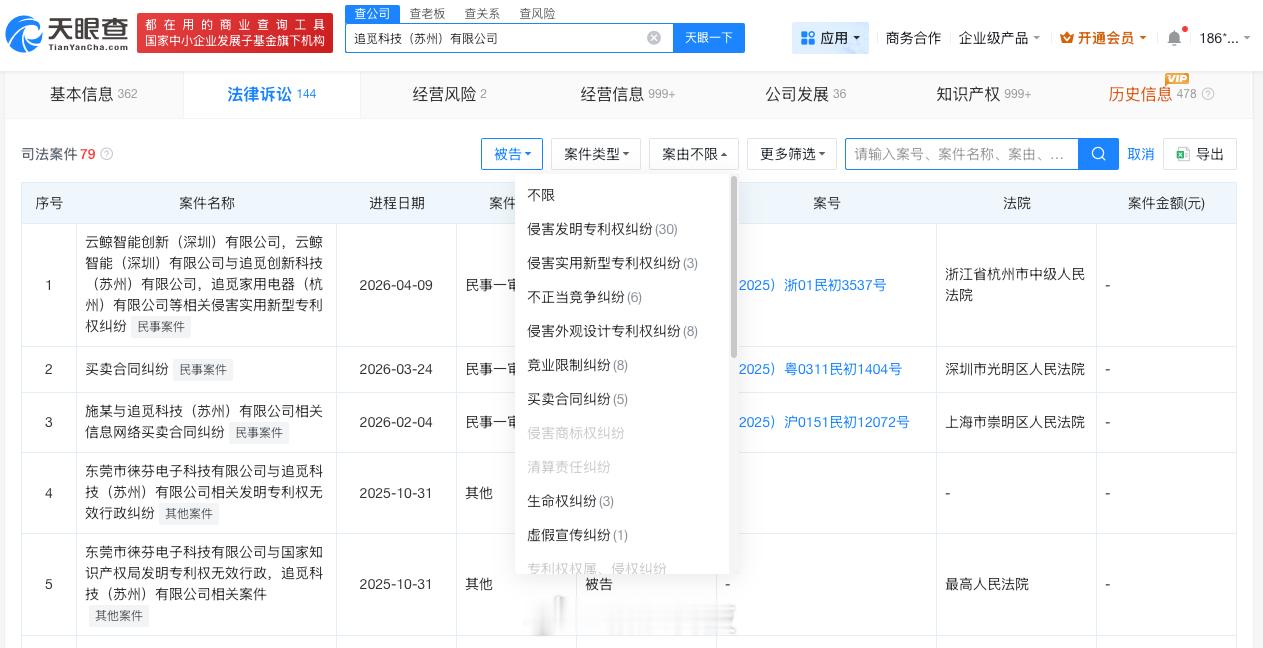Select 侵害外观设计专利权纠纷 (8) option
1263x648 pixels.
[x=623, y=331]
